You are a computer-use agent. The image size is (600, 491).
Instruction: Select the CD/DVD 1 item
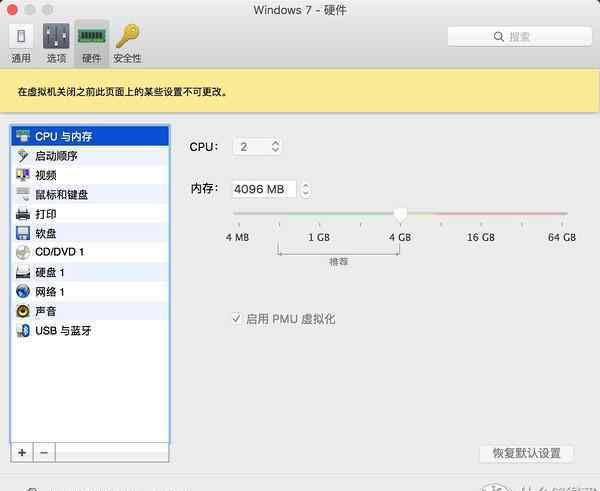pos(90,252)
